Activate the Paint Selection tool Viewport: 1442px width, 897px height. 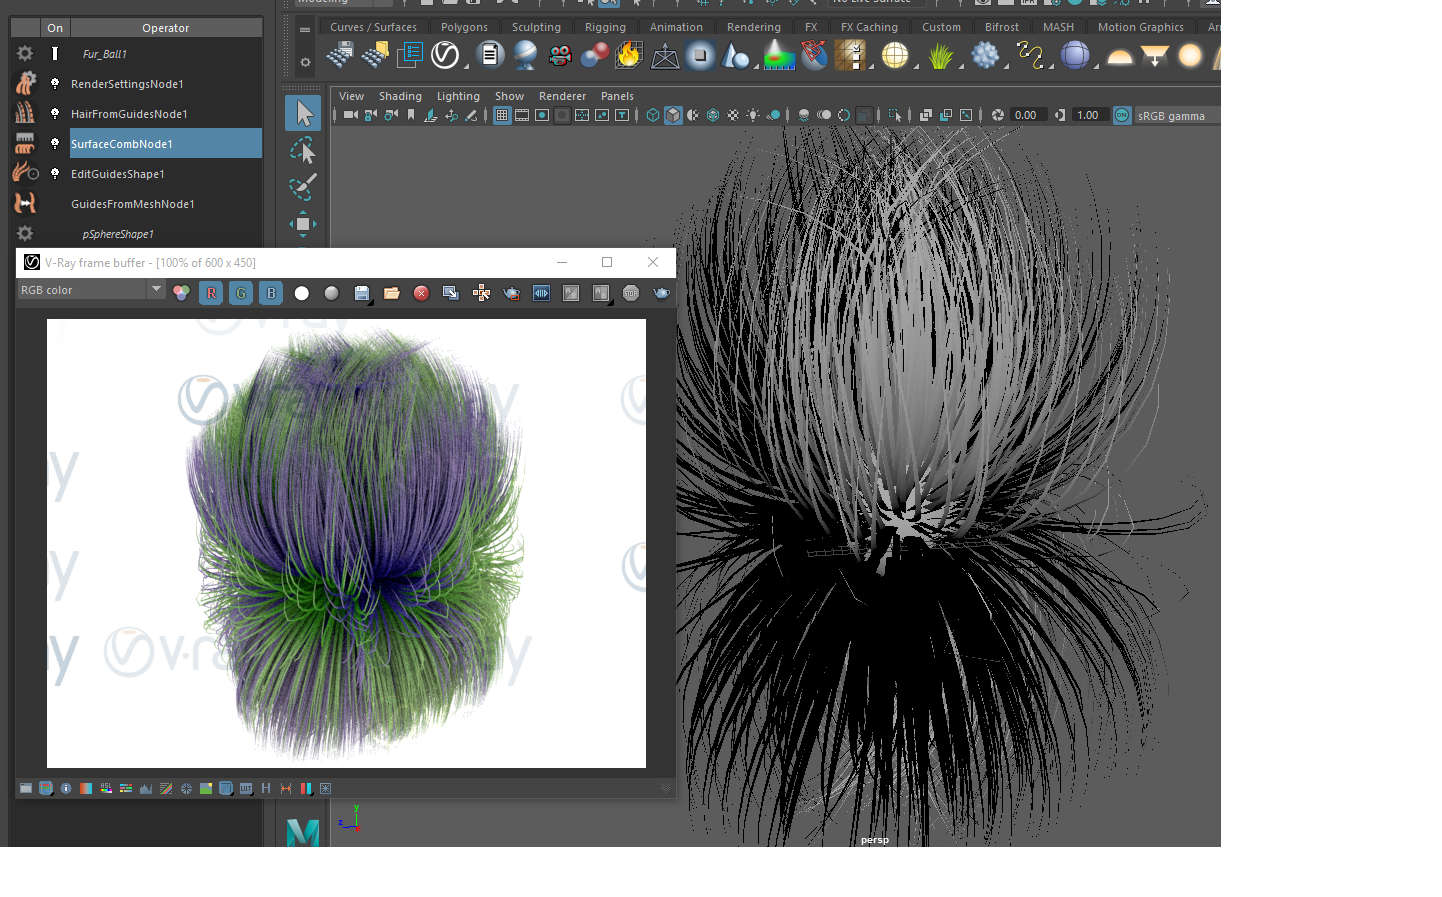(x=303, y=187)
